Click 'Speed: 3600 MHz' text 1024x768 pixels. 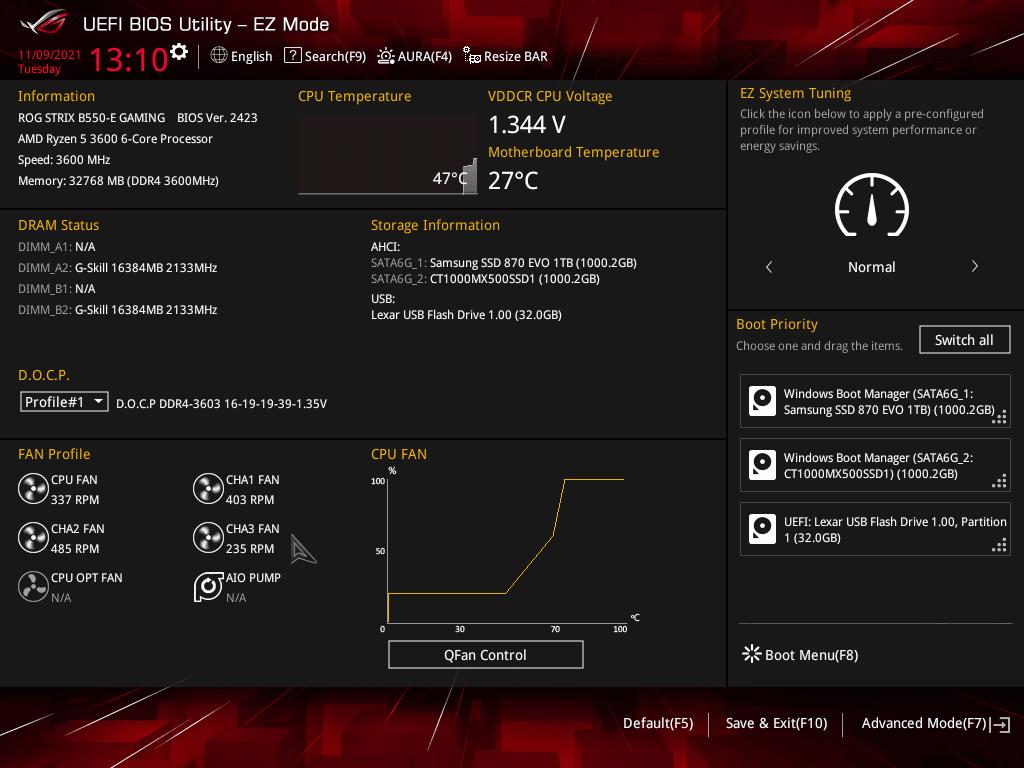(x=64, y=159)
